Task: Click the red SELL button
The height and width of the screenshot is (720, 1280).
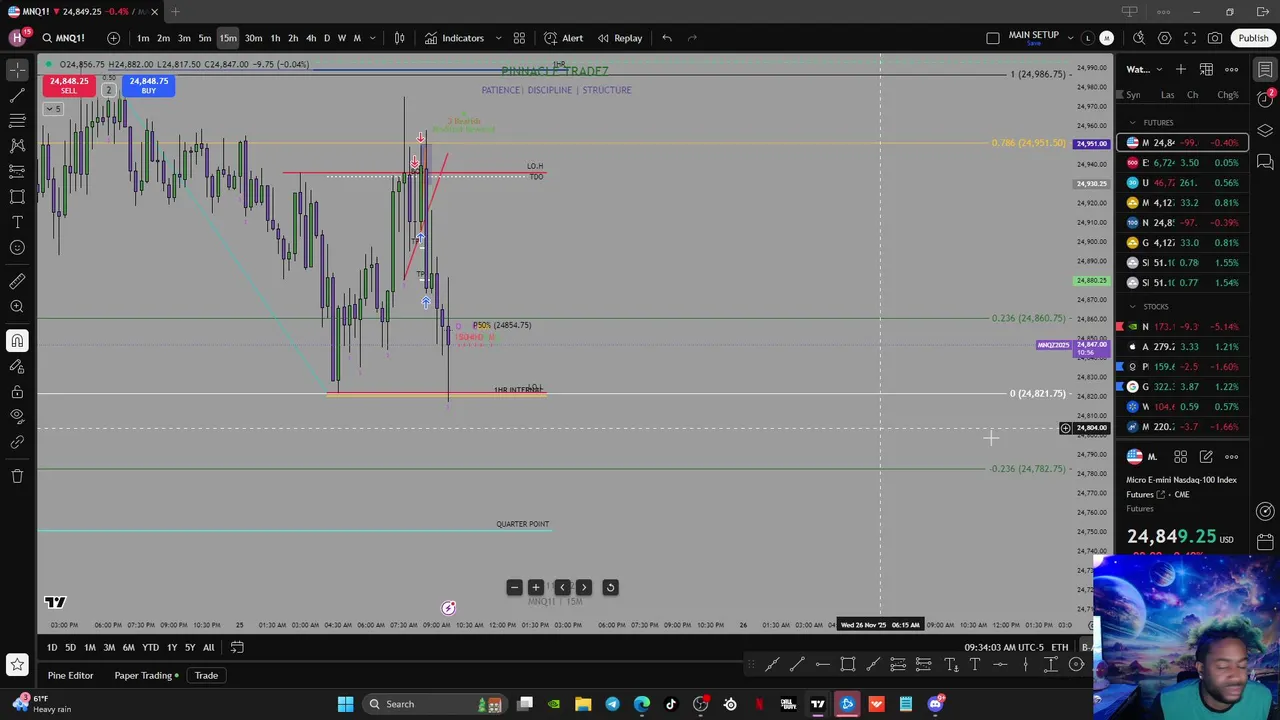Action: tap(69, 86)
